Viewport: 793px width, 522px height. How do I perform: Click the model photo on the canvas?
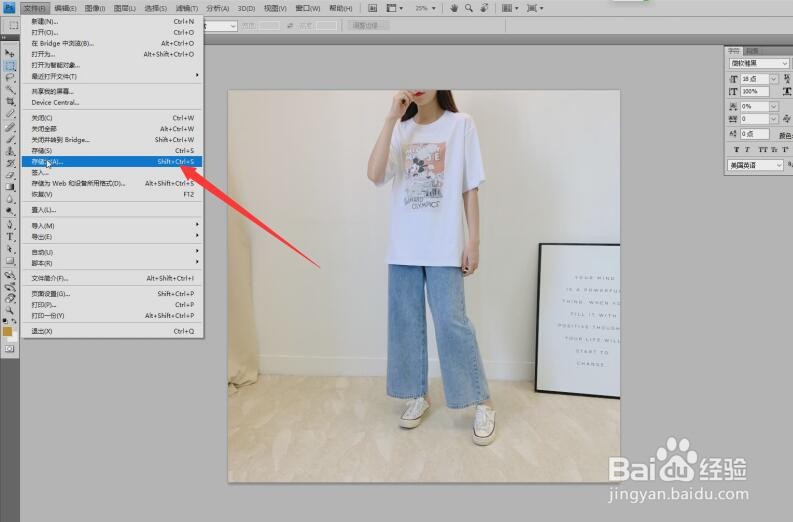[424, 286]
